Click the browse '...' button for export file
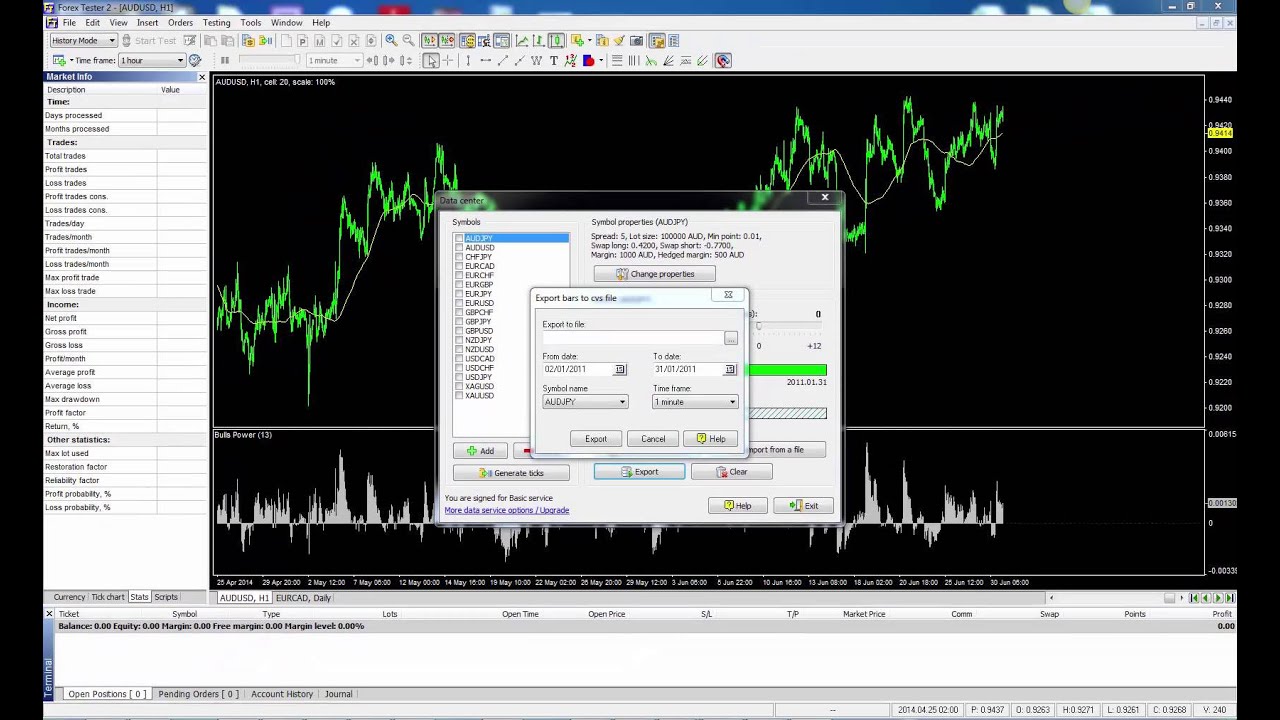The height and width of the screenshot is (720, 1280). [x=731, y=338]
